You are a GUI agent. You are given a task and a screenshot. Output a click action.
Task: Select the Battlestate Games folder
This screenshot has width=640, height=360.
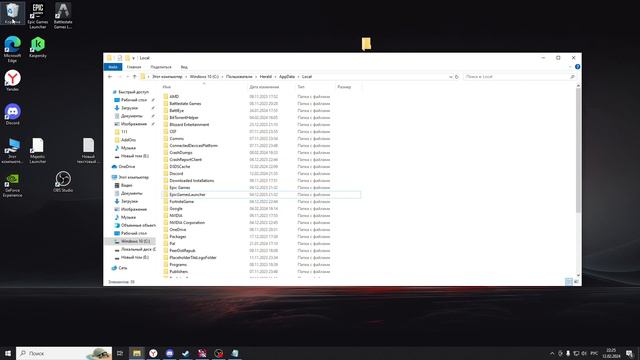[x=185, y=104]
